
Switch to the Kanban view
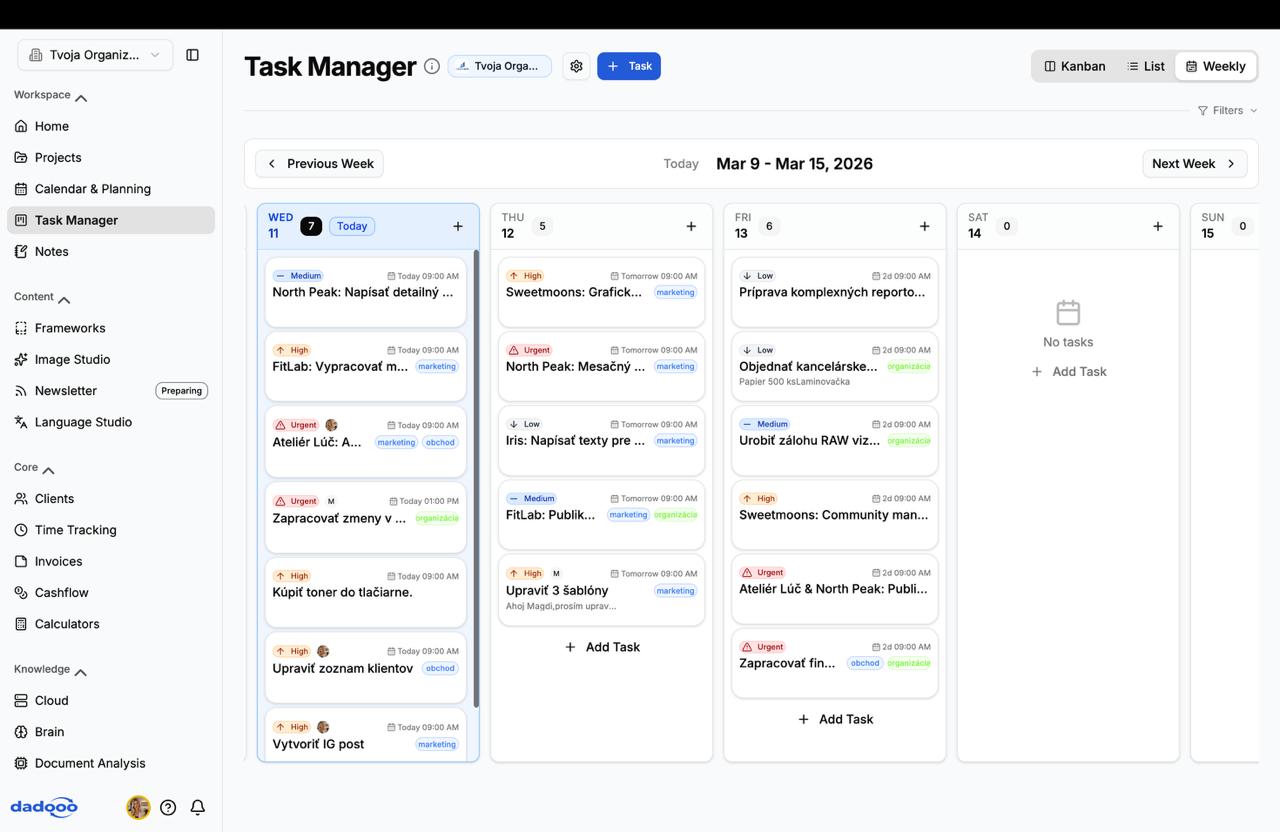1075,66
